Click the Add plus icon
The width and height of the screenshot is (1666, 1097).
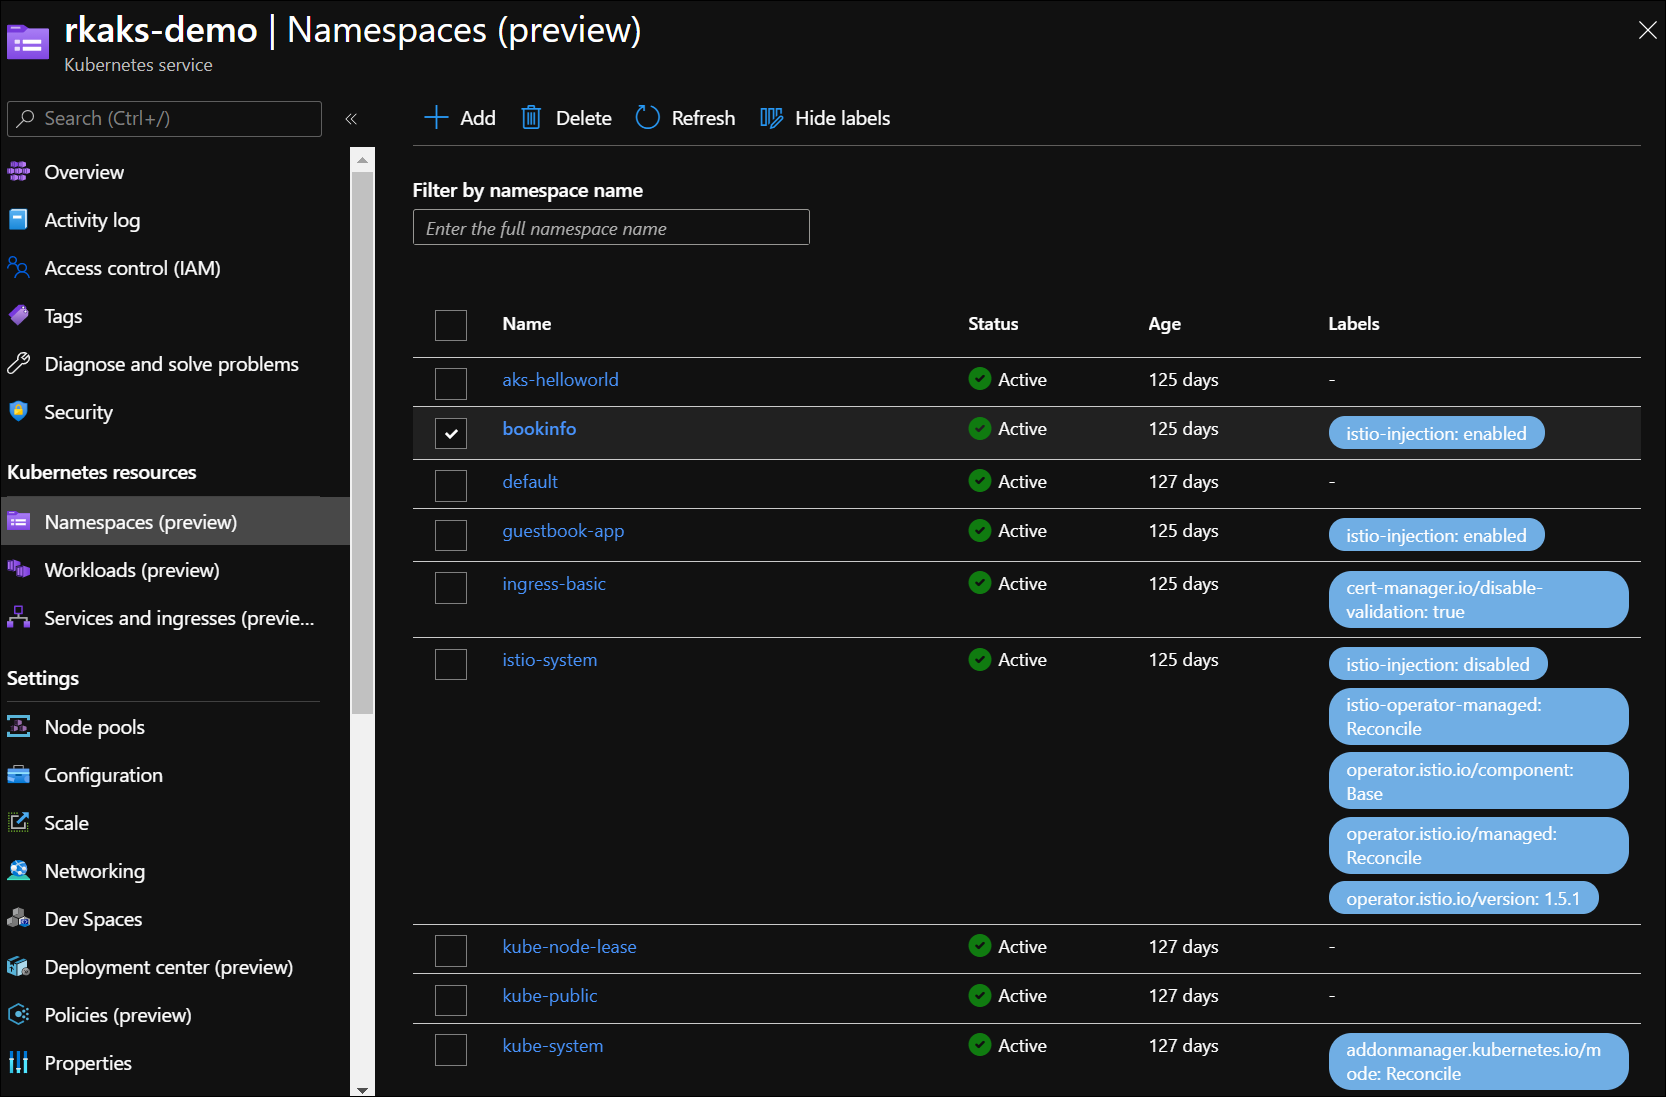coord(436,118)
